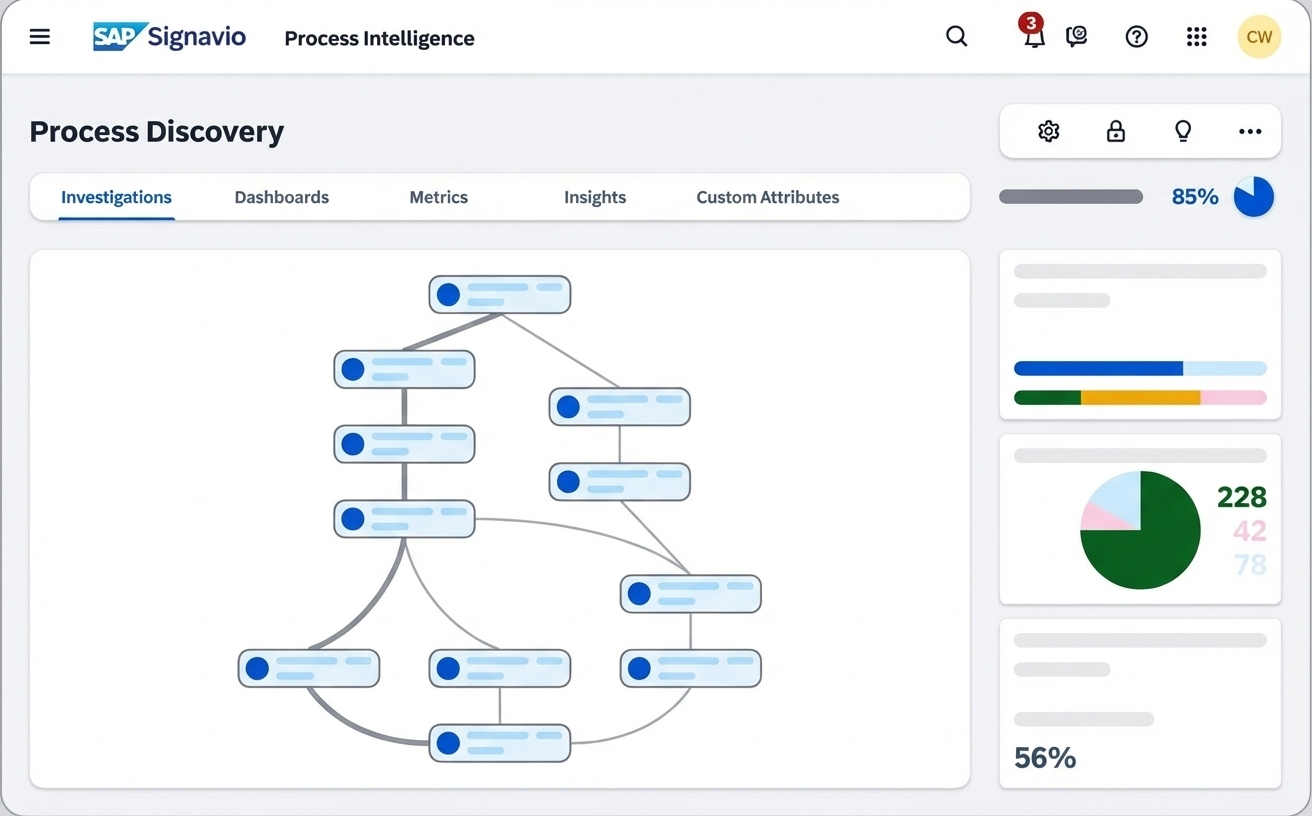Open the three-dot more options menu
This screenshot has height=816, width=1312.
(x=1250, y=131)
